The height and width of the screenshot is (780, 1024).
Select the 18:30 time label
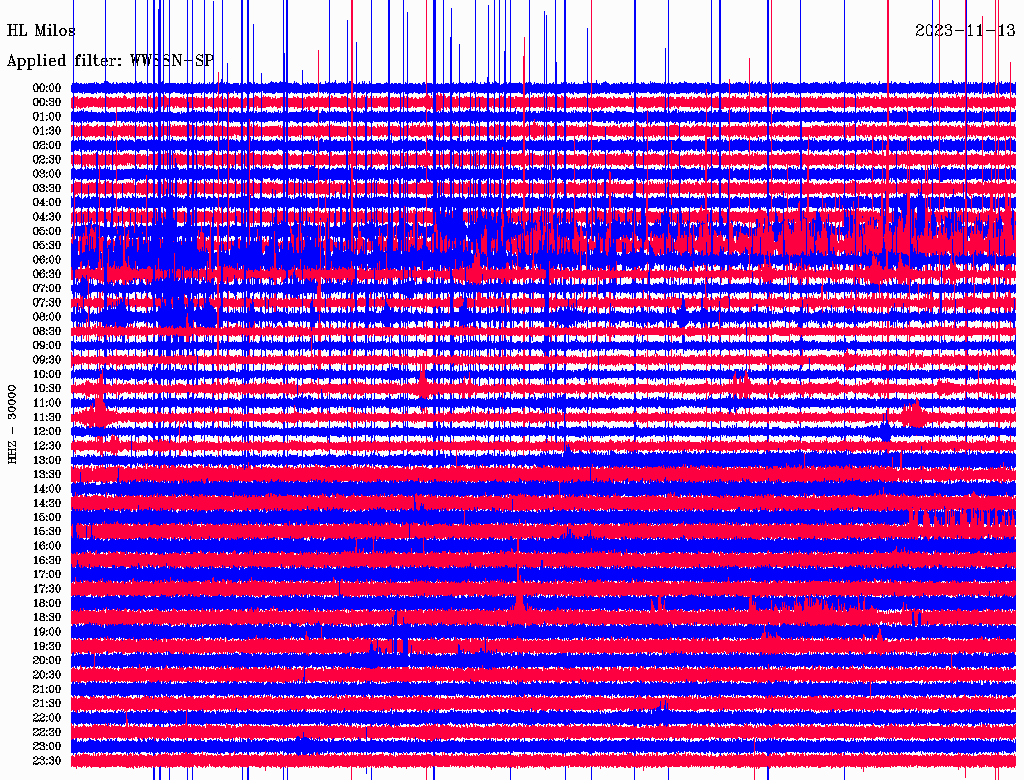point(47,617)
